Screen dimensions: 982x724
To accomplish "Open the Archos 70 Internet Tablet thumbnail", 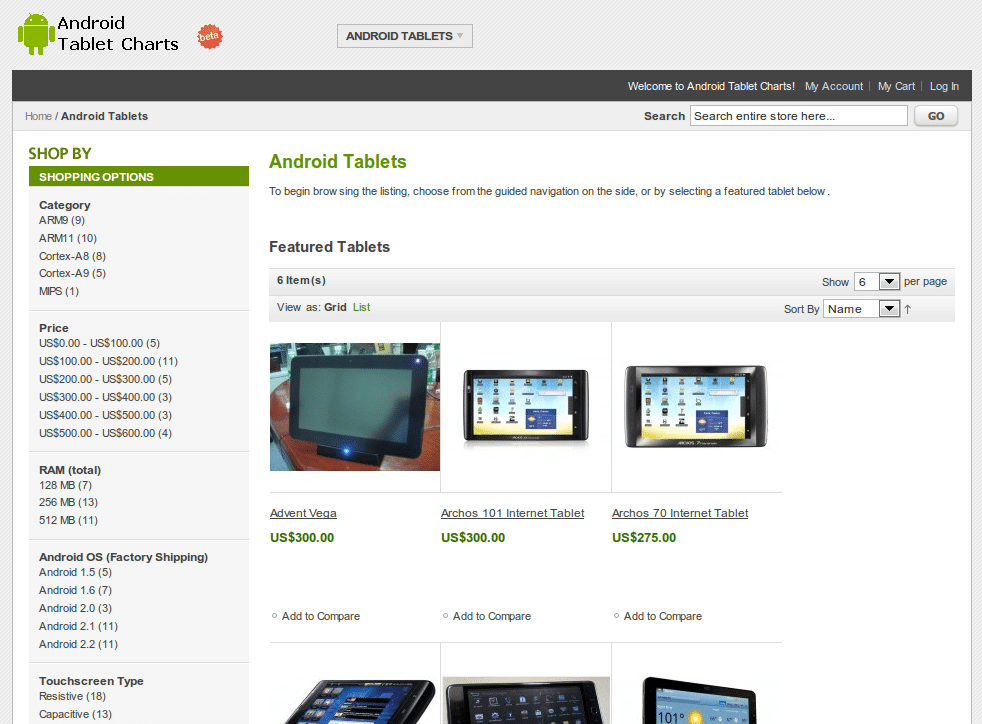I will pyautogui.click(x=696, y=407).
